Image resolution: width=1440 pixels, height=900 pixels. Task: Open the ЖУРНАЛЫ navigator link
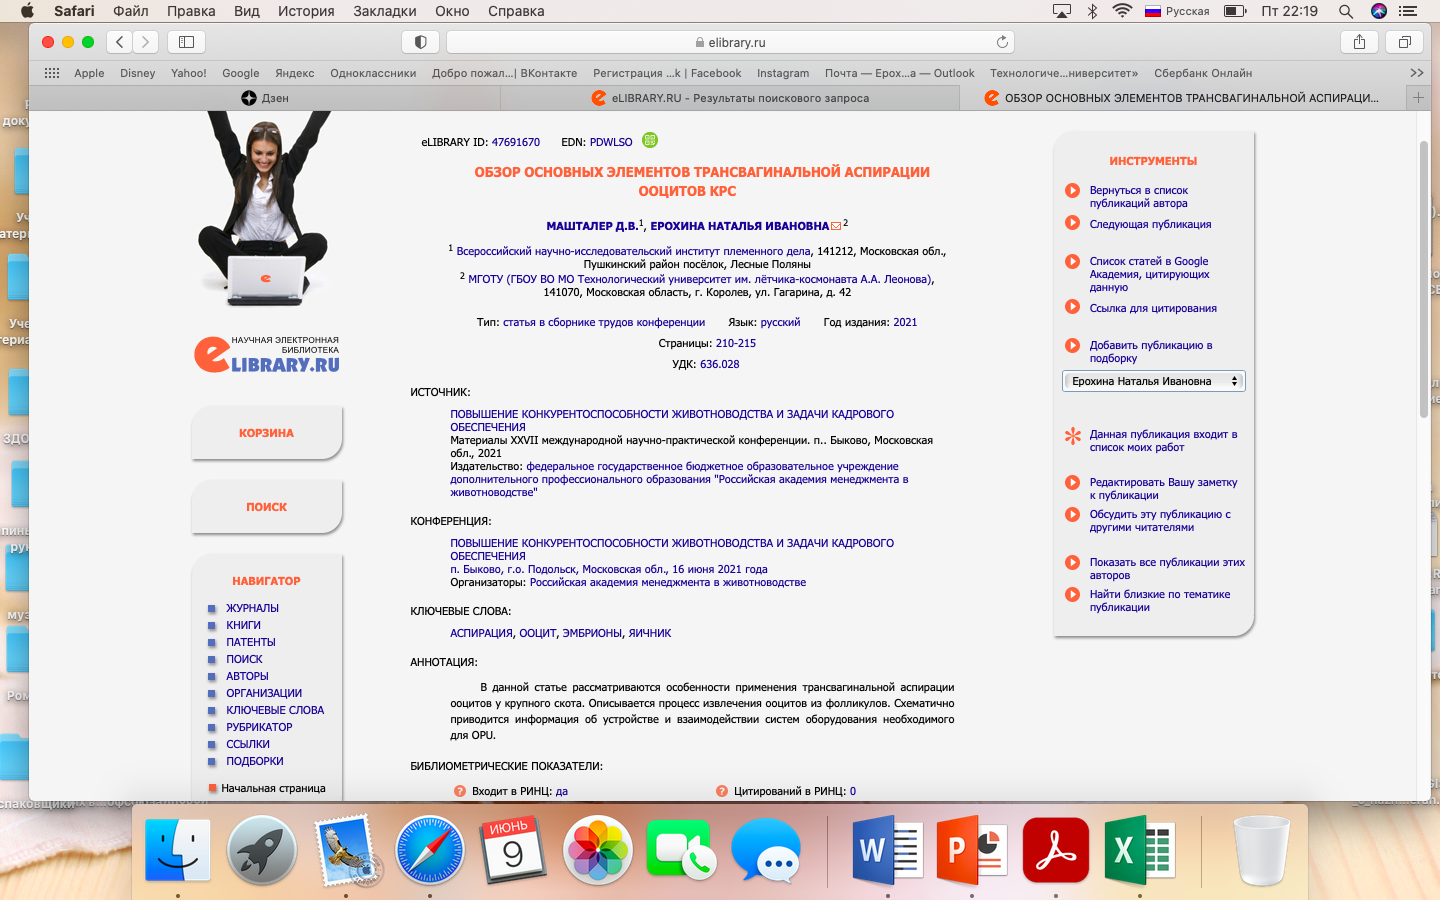point(252,608)
